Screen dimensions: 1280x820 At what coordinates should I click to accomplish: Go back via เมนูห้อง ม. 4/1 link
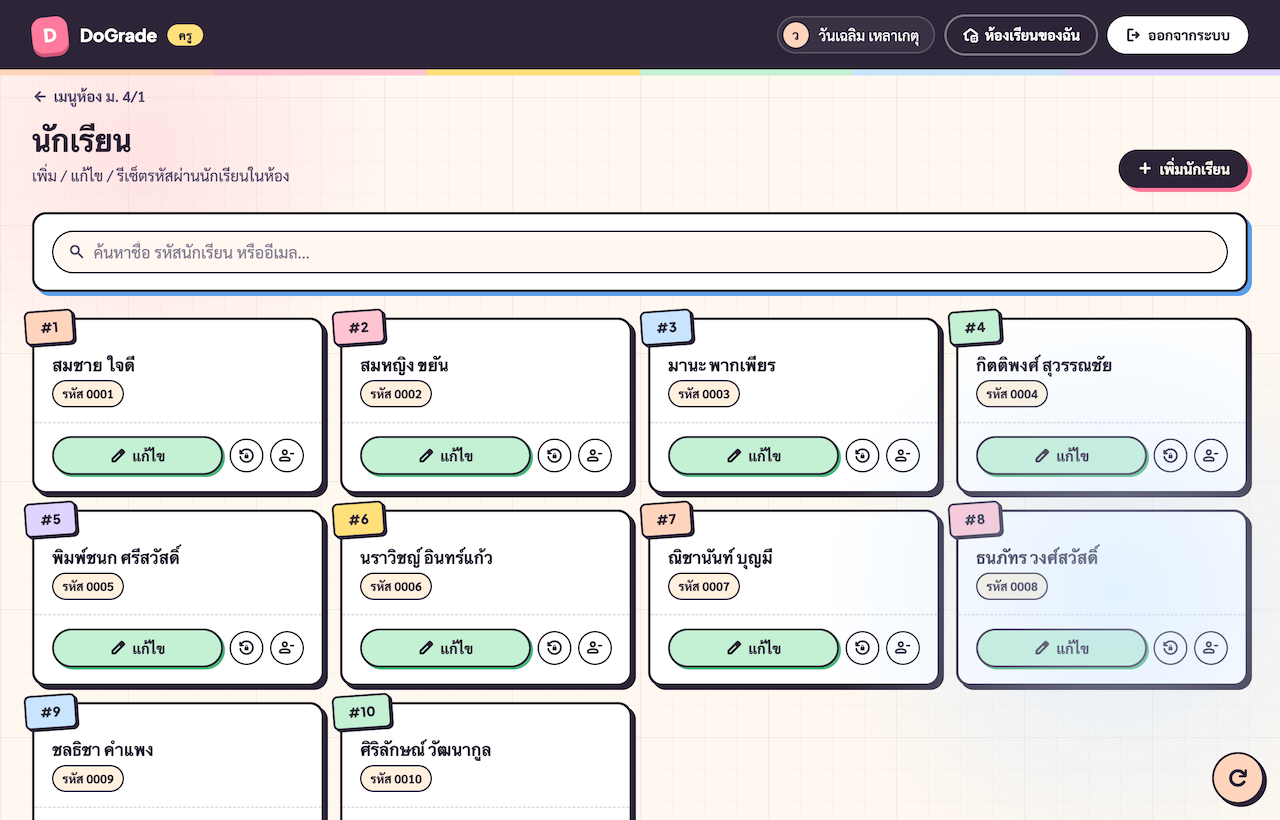coord(89,96)
